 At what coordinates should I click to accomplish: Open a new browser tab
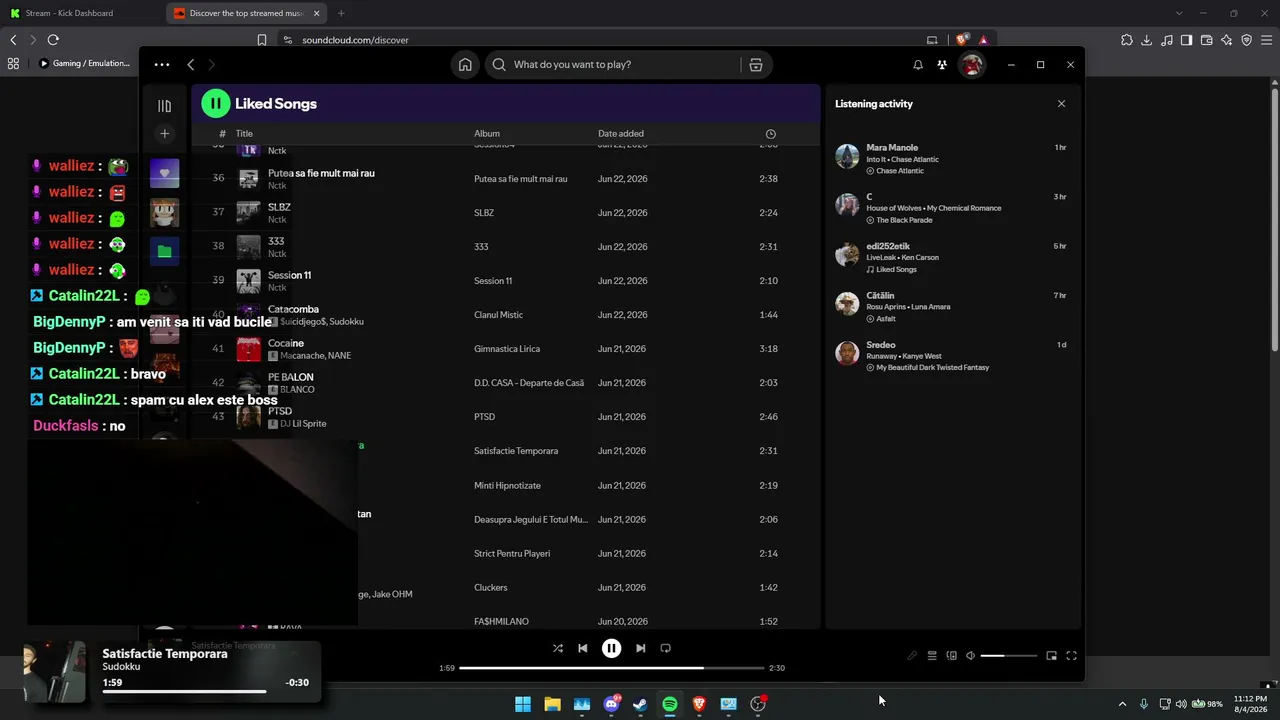341,13
